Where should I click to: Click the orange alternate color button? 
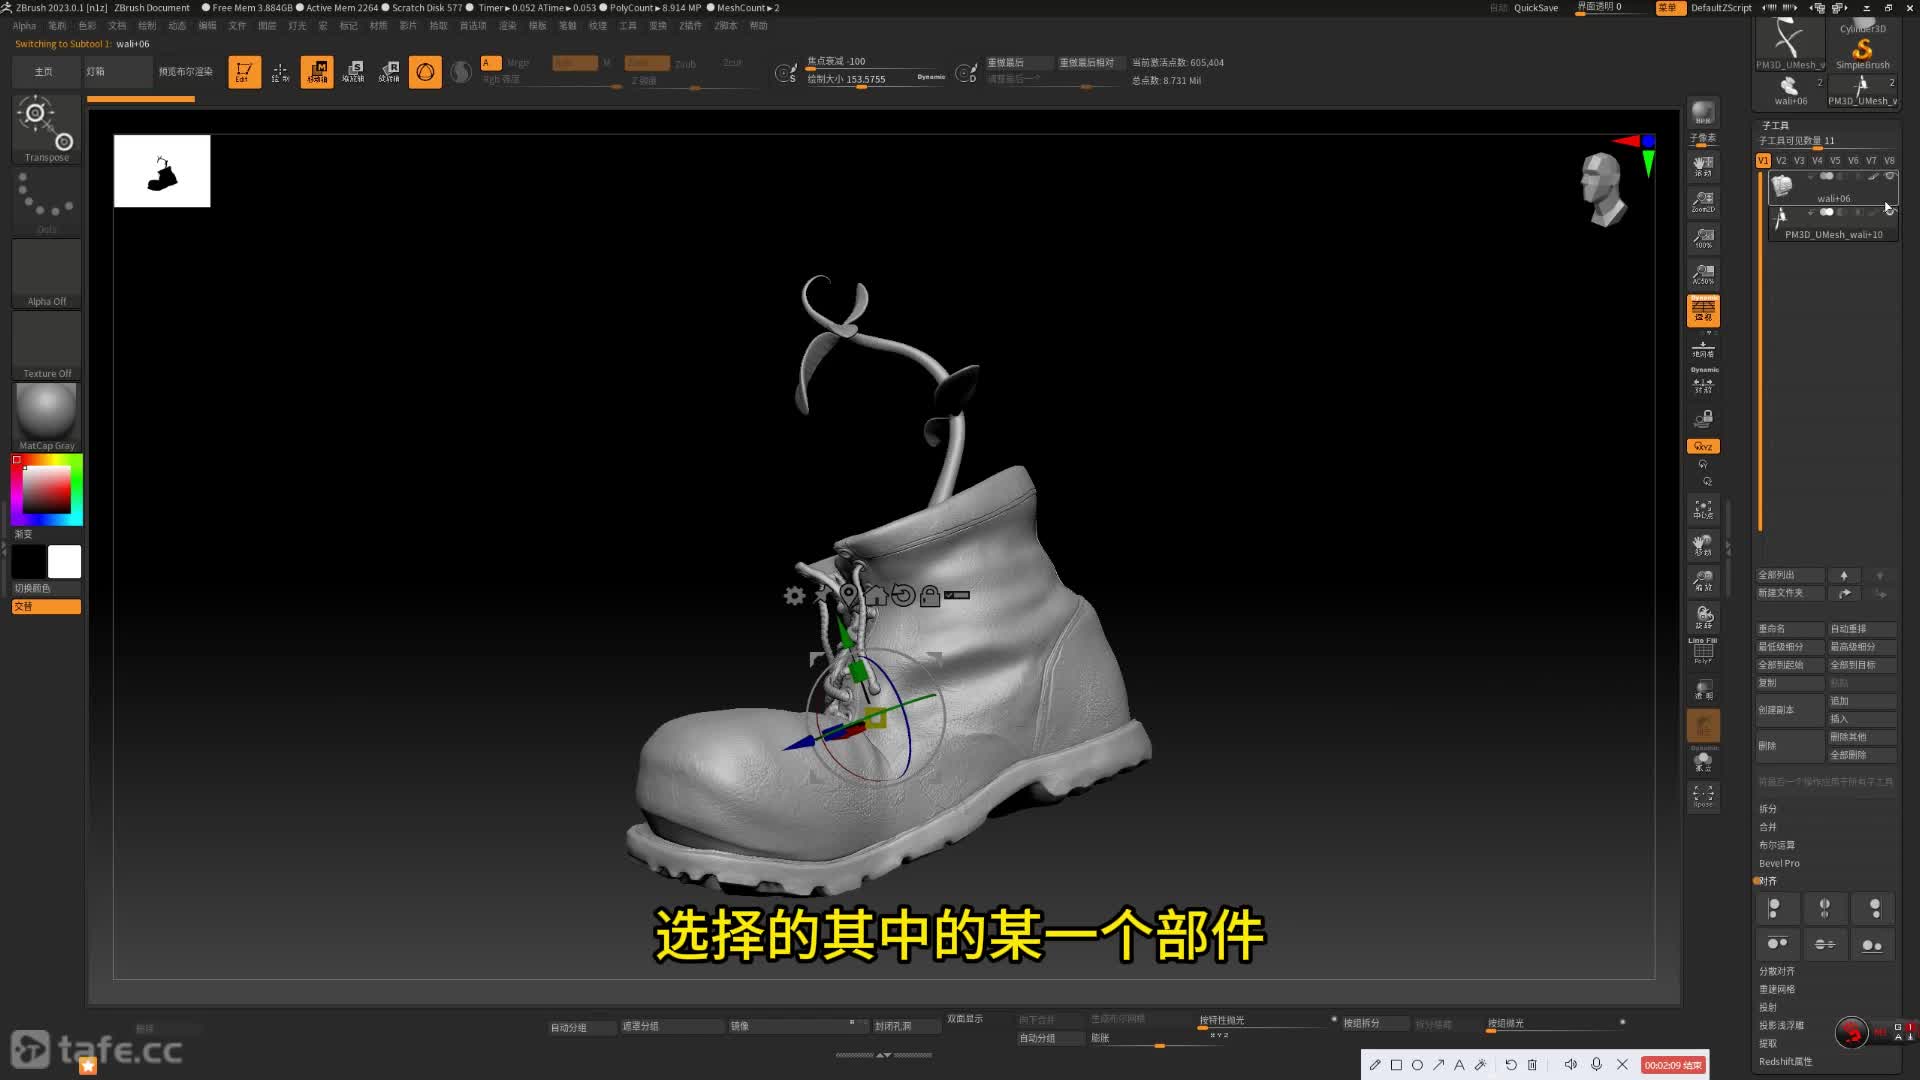click(47, 606)
